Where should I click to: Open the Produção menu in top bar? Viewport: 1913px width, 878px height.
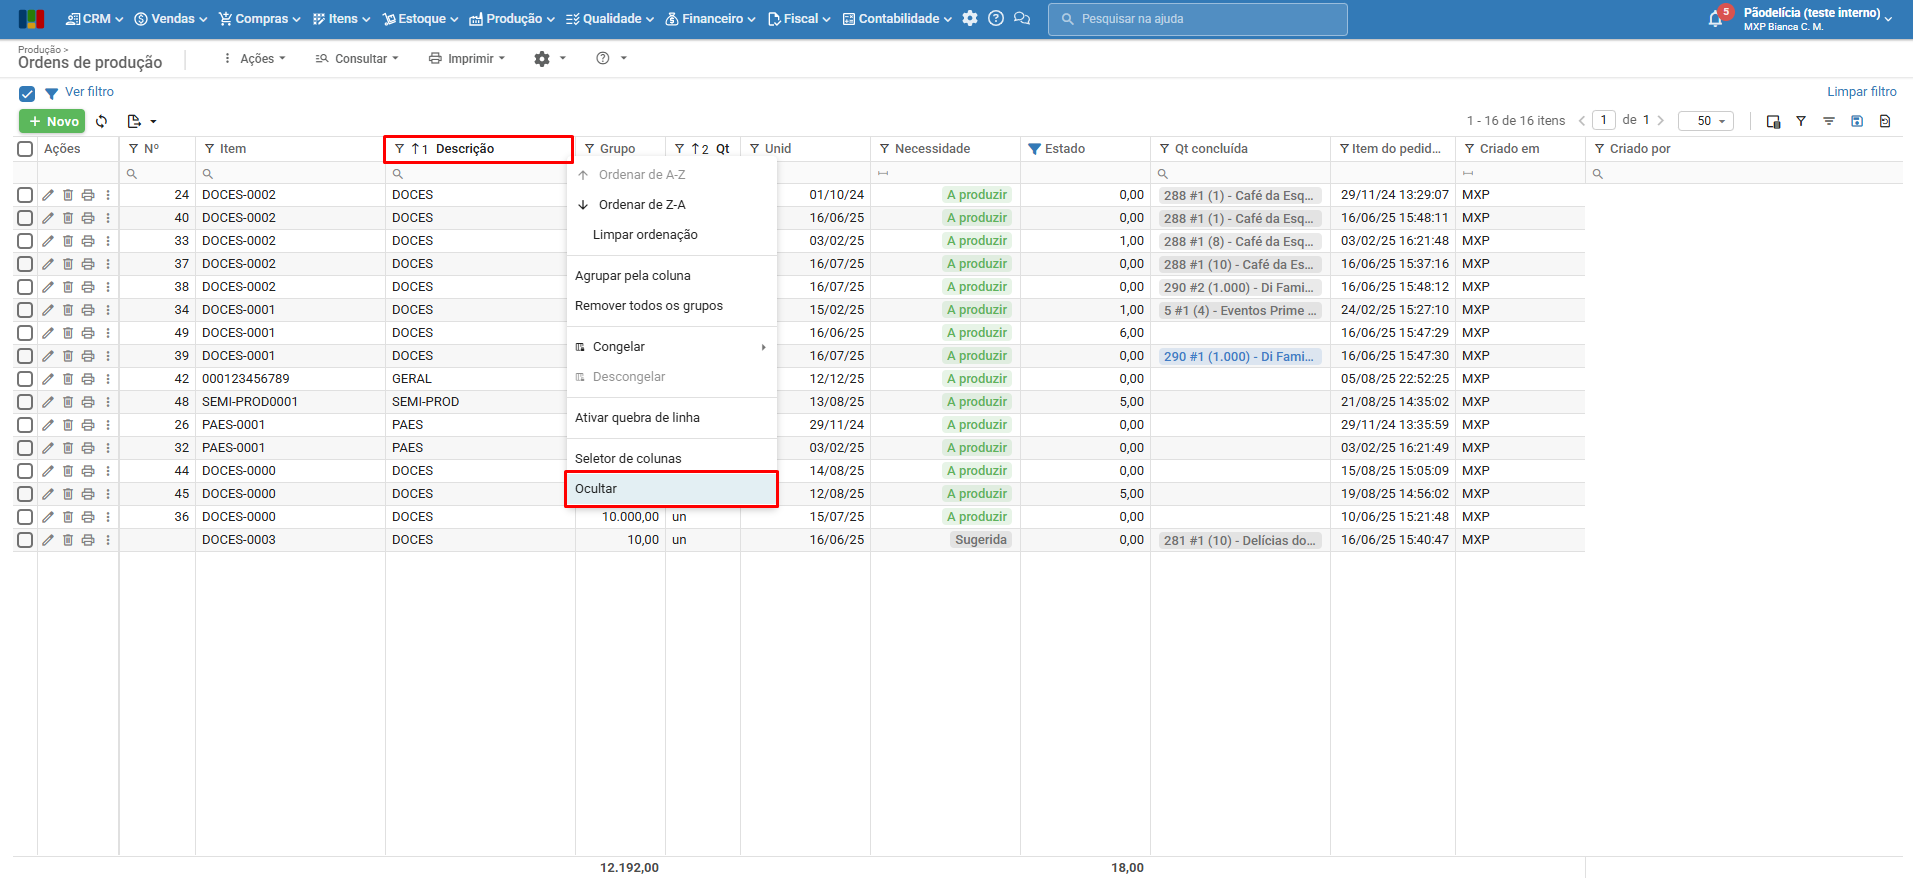pyautogui.click(x=512, y=19)
